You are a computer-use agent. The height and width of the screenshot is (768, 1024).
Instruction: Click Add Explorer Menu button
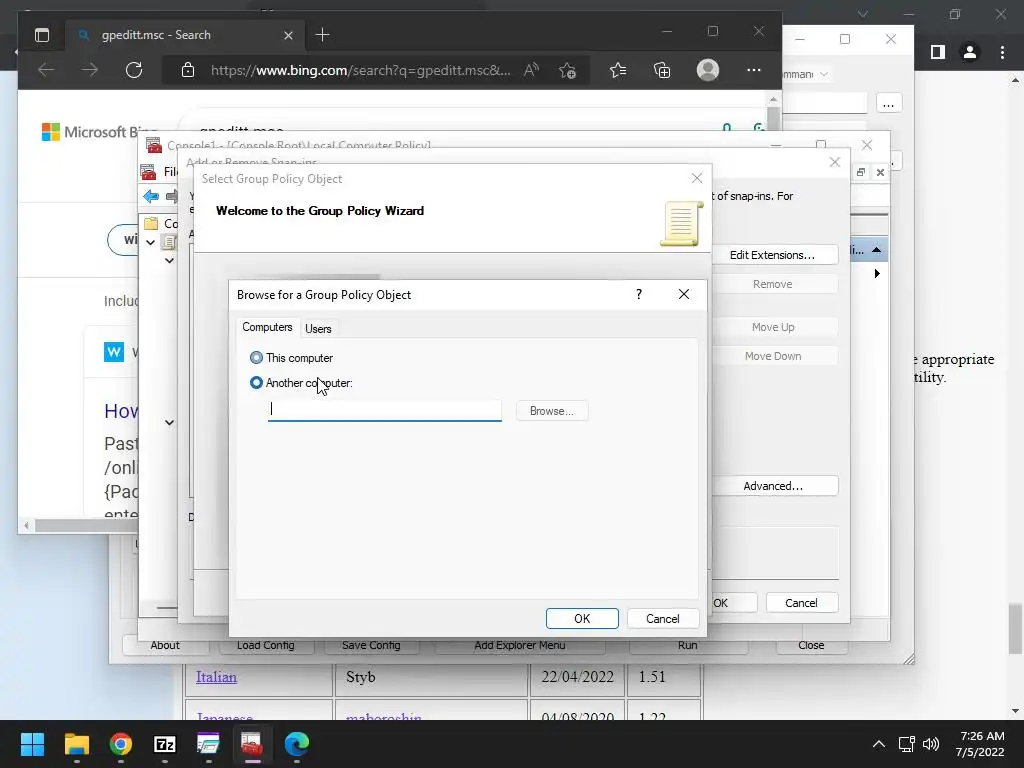pyautogui.click(x=520, y=645)
